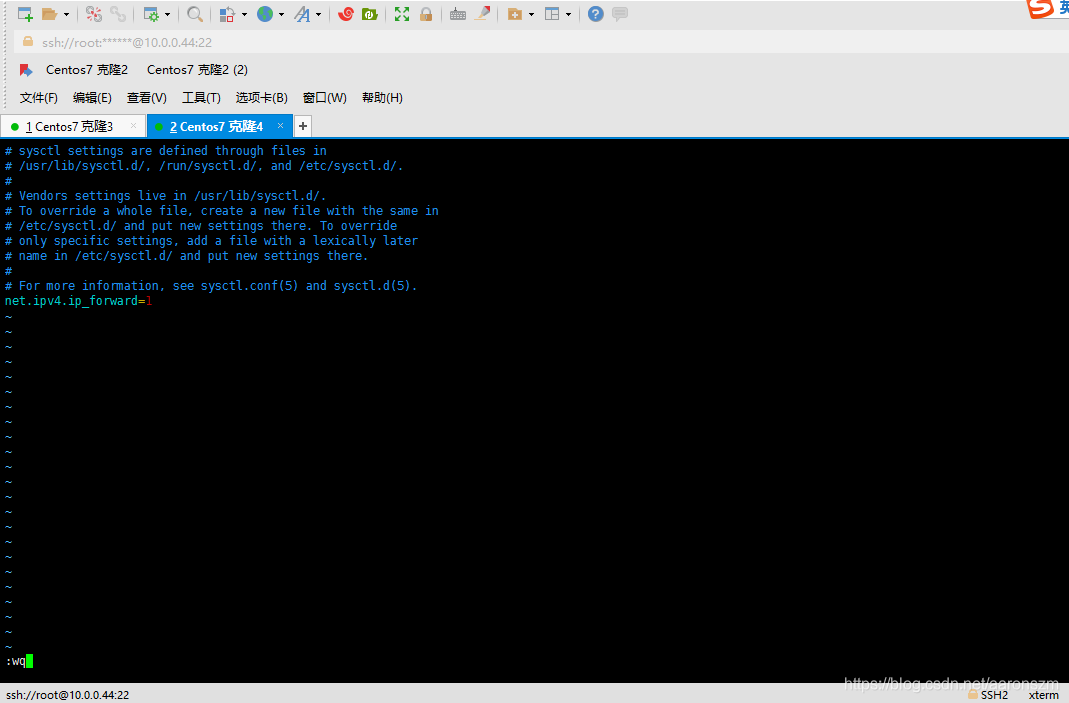Open the 窗口(W) menu
This screenshot has height=703, width=1069.
pyautogui.click(x=325, y=98)
